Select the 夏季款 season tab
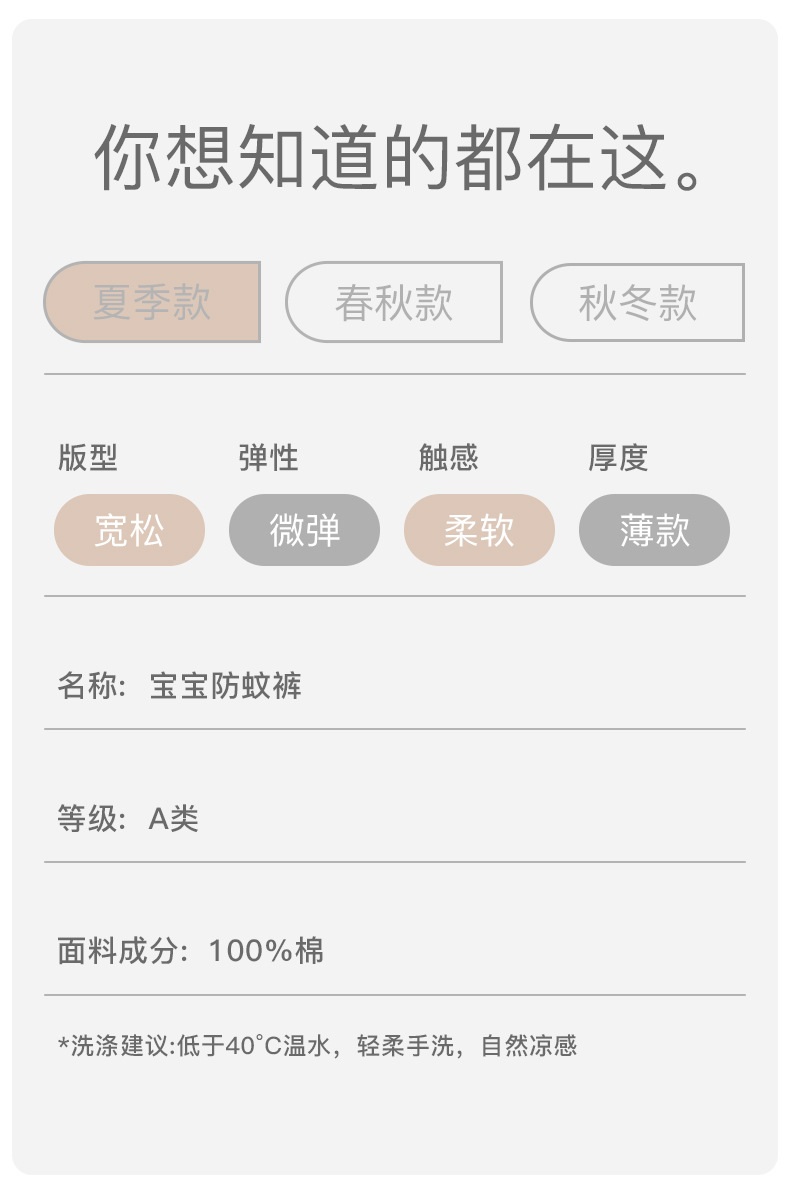This screenshot has height=1192, width=790. [152, 302]
